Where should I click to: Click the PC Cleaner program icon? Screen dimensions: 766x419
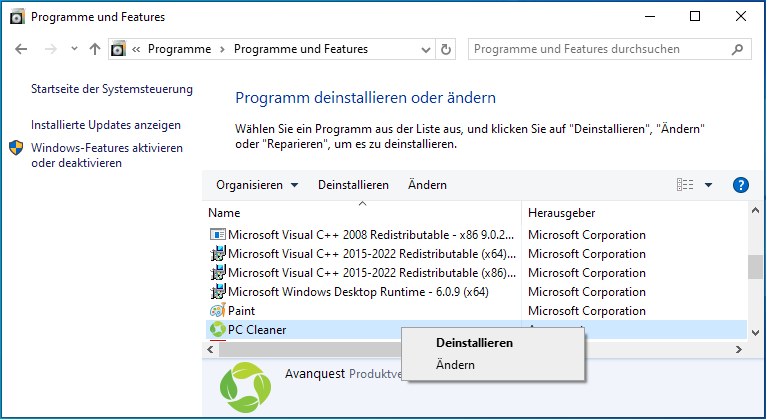pyautogui.click(x=217, y=330)
